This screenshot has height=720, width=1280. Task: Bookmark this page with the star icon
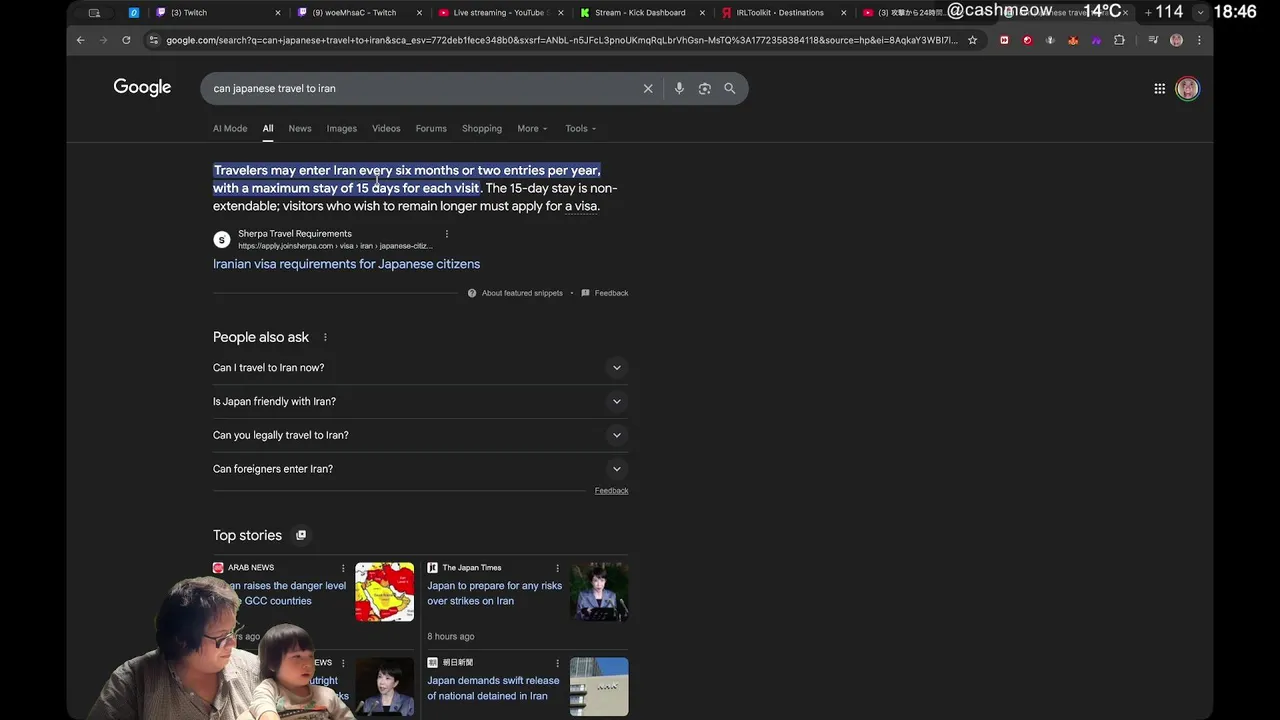[x=972, y=40]
